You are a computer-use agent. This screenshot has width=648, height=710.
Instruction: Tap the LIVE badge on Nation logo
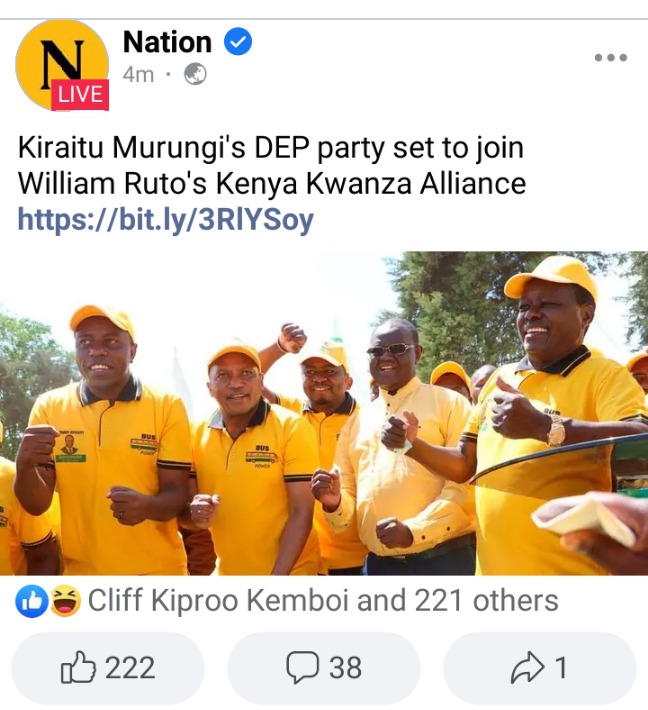[x=80, y=95]
